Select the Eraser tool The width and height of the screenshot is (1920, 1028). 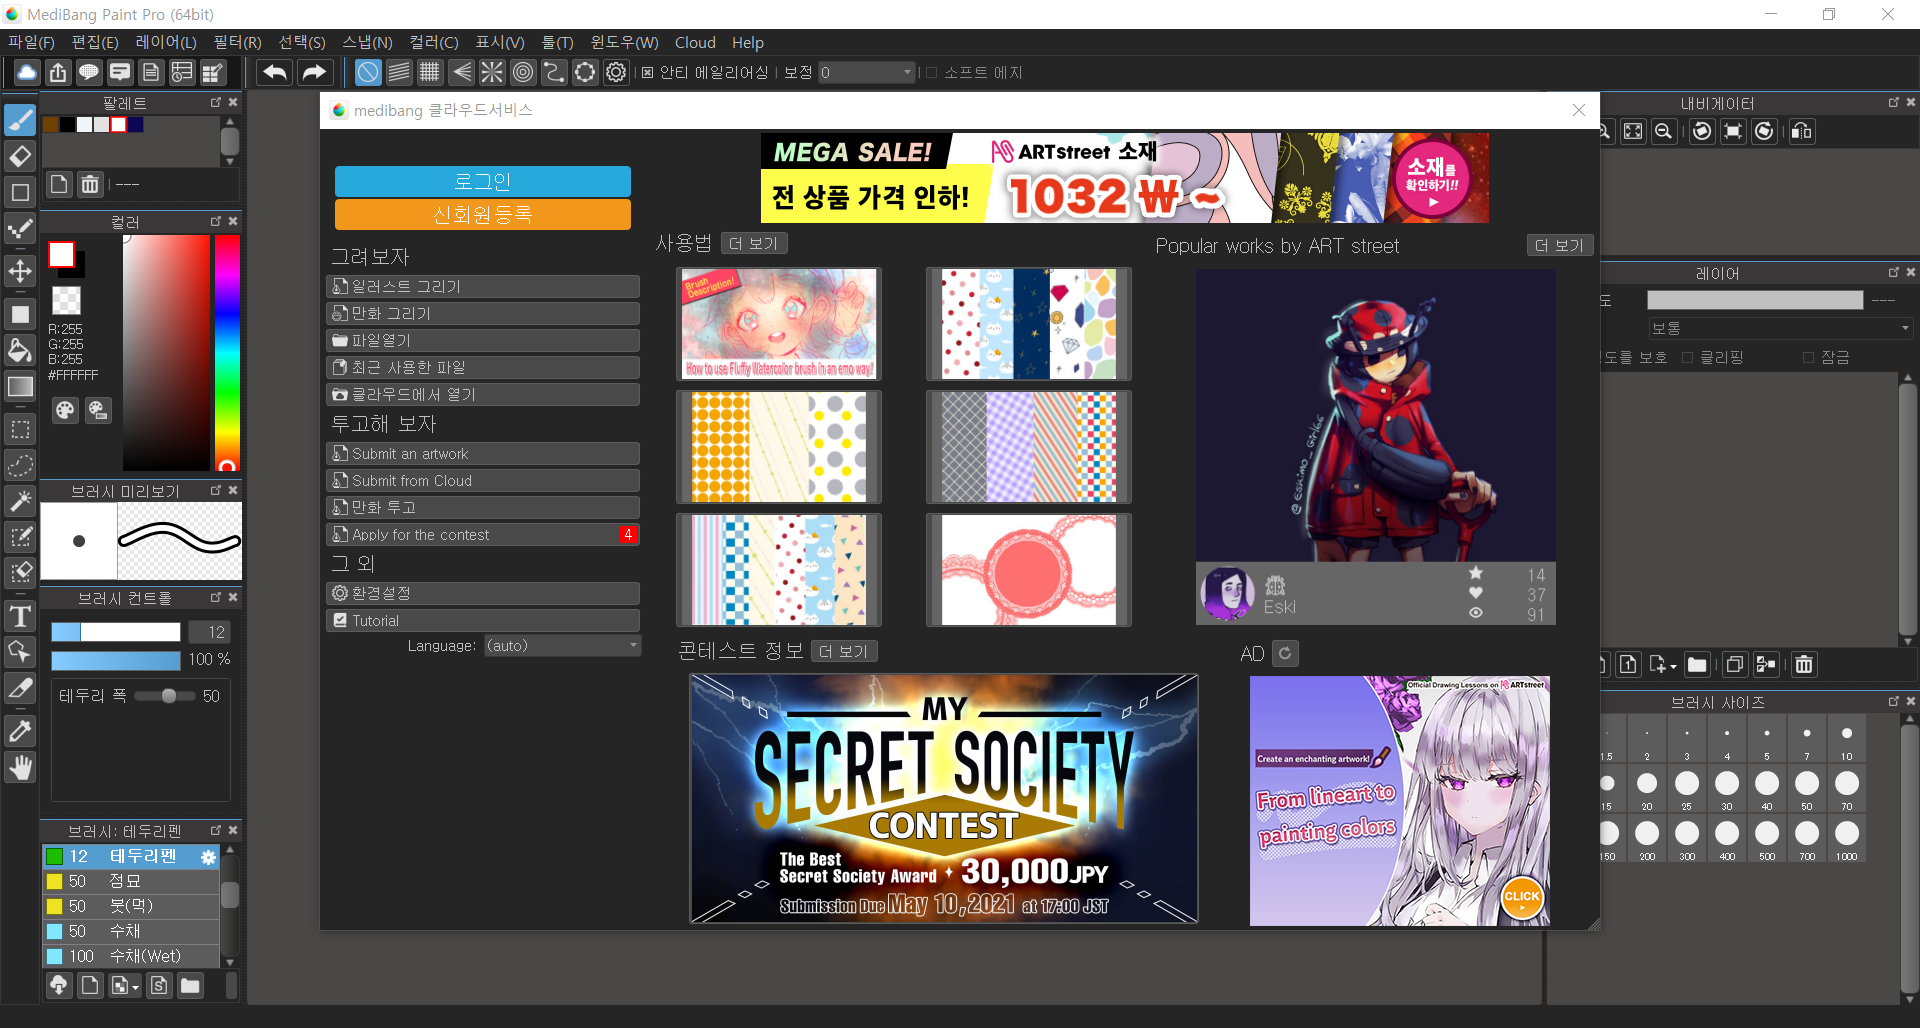[x=20, y=156]
